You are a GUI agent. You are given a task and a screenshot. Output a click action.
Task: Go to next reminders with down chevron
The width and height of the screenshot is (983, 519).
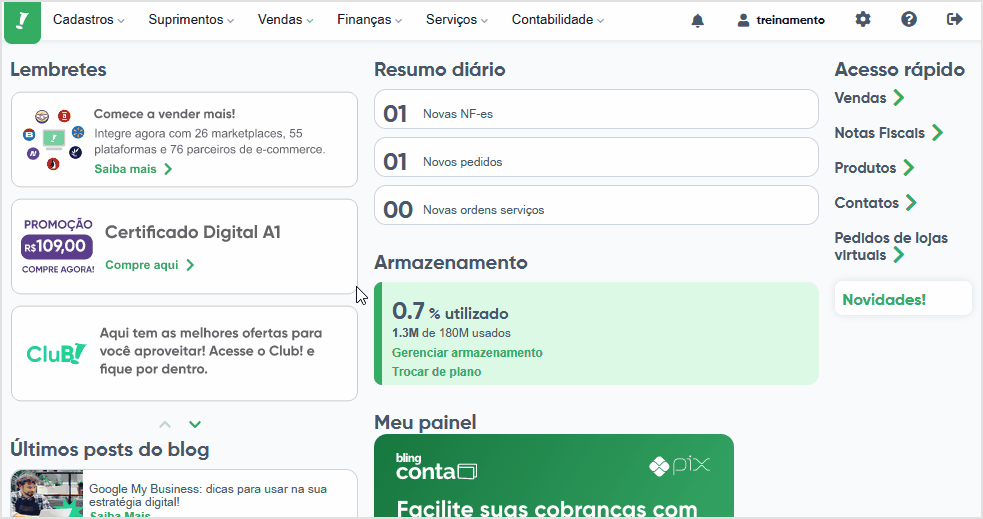point(195,424)
